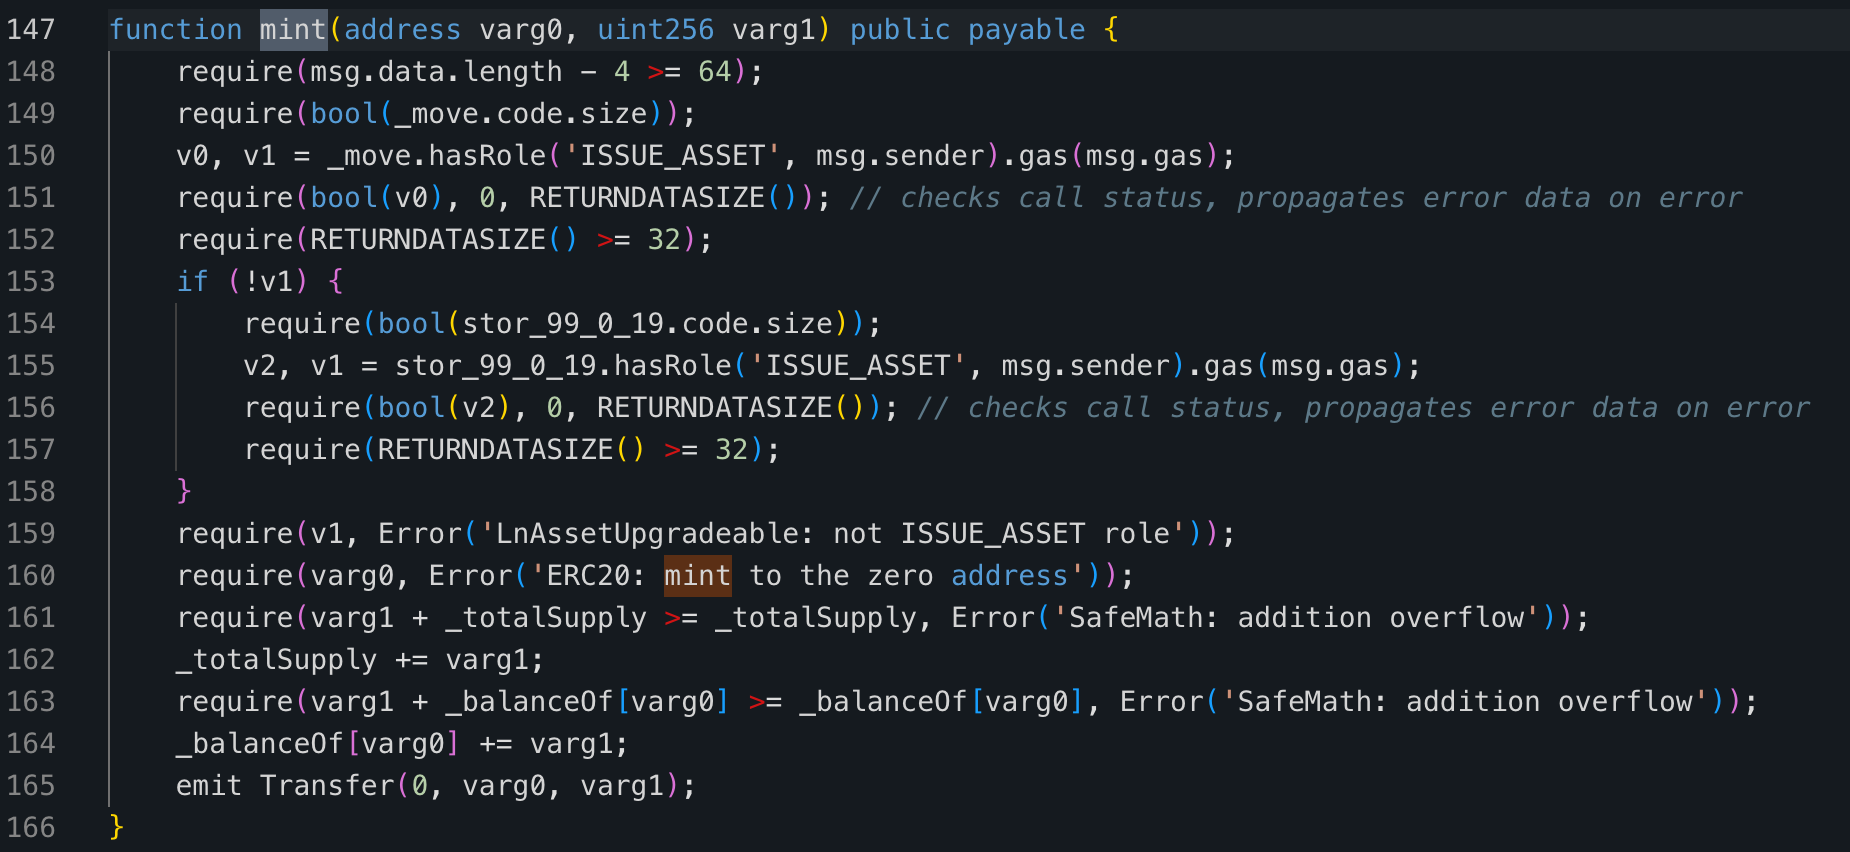Screen dimensions: 1850x852
Task: Click the mint function name on line 147
Action: (x=293, y=30)
